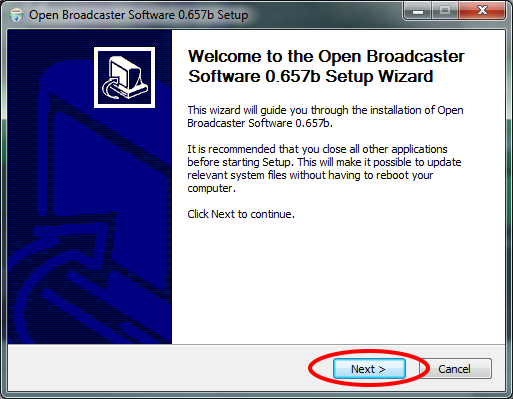Image resolution: width=513 pixels, height=399 pixels.
Task: Click the Next > button
Action: point(369,369)
